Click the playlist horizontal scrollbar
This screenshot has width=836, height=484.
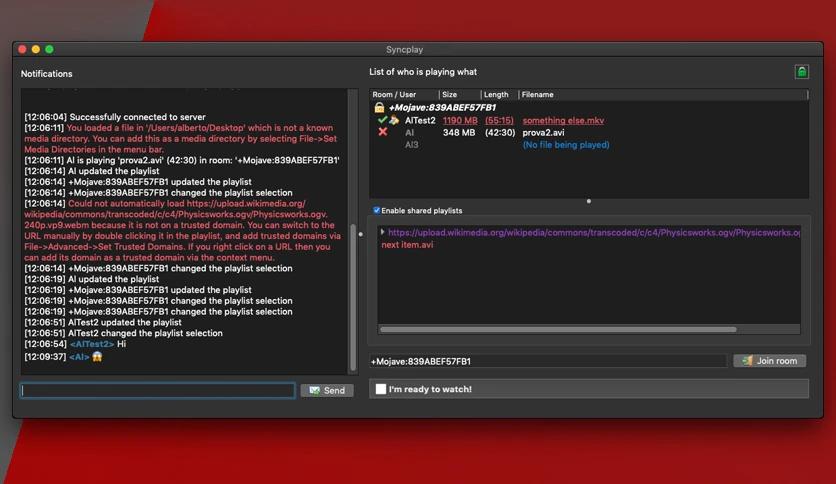[x=558, y=329]
